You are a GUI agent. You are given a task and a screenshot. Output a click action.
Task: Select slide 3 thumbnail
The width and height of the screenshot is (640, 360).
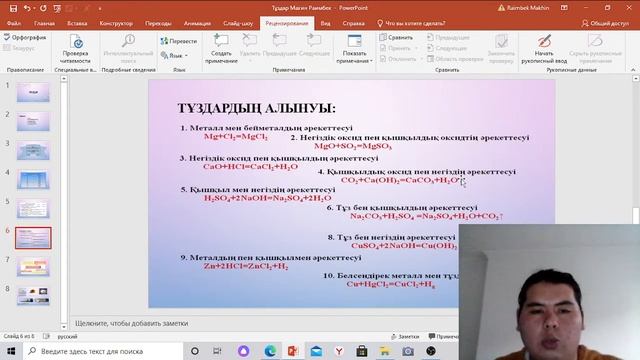[33, 151]
